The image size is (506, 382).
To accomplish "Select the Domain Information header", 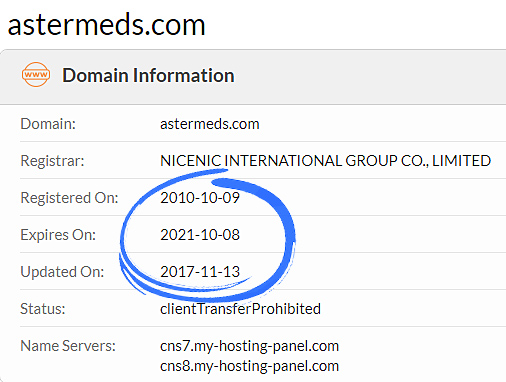I will click(x=148, y=75).
